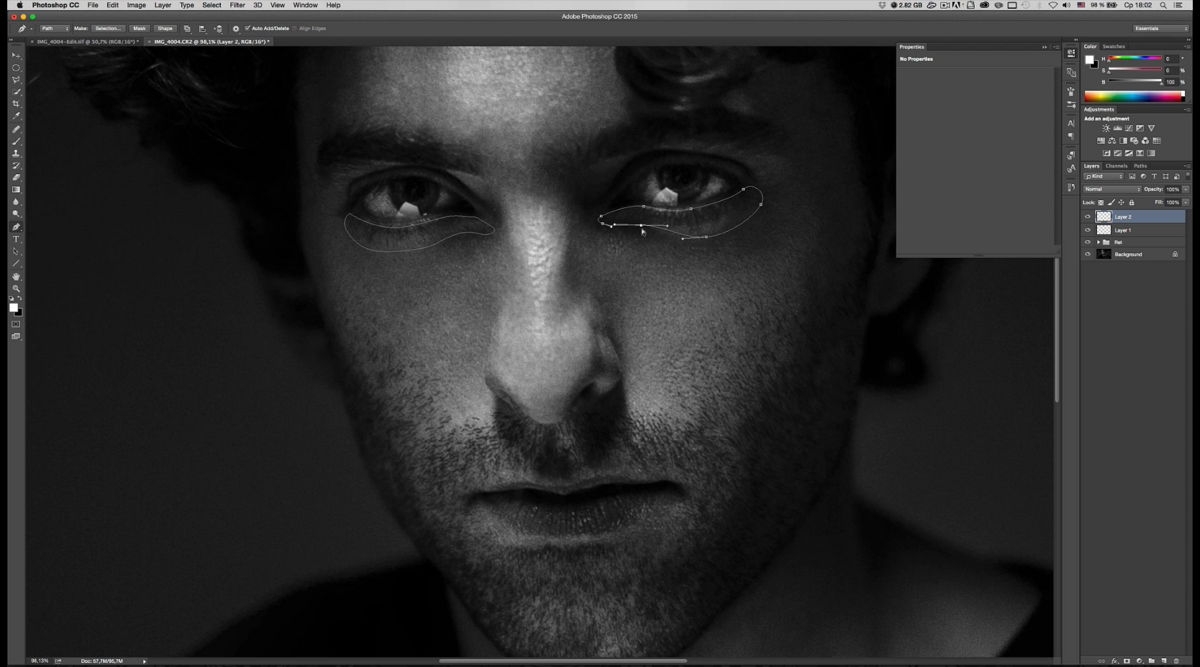This screenshot has height=667, width=1200.
Task: Toggle lock position
Action: pyautogui.click(x=1121, y=202)
